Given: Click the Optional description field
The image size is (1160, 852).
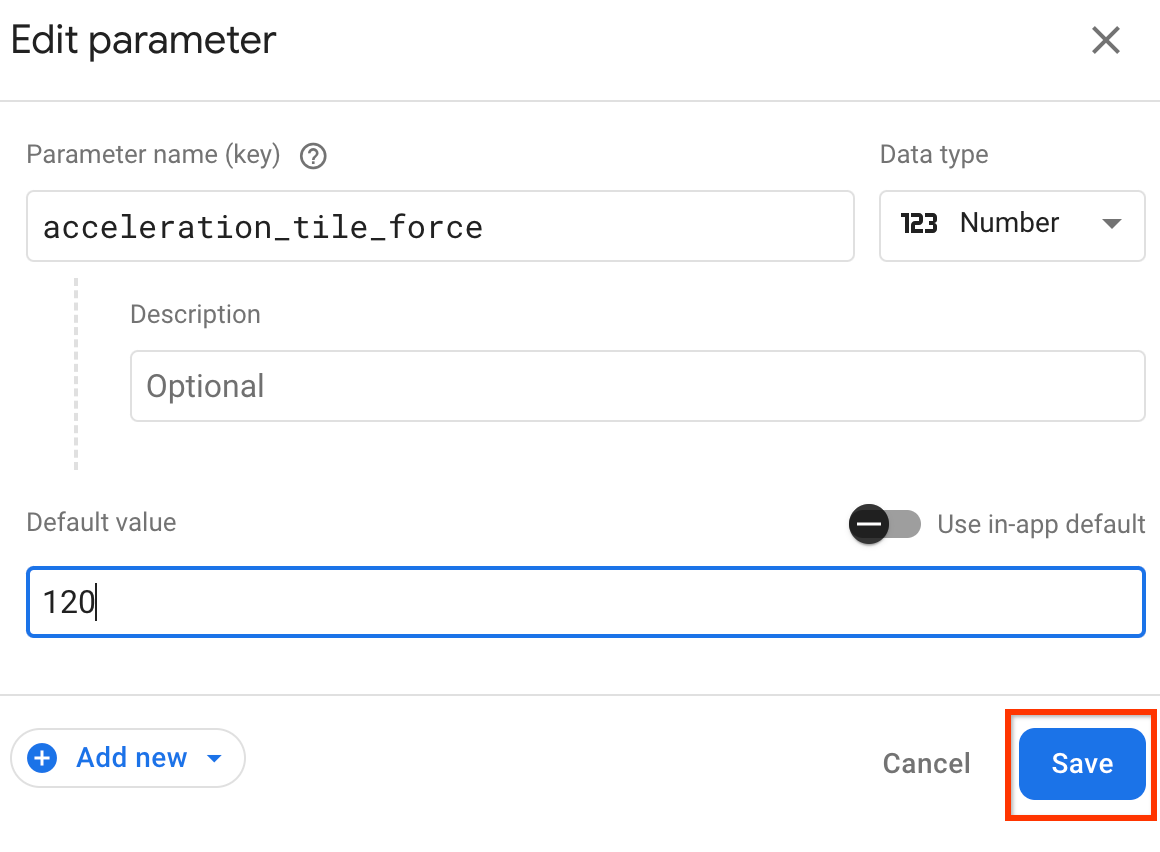Looking at the screenshot, I should 637,386.
